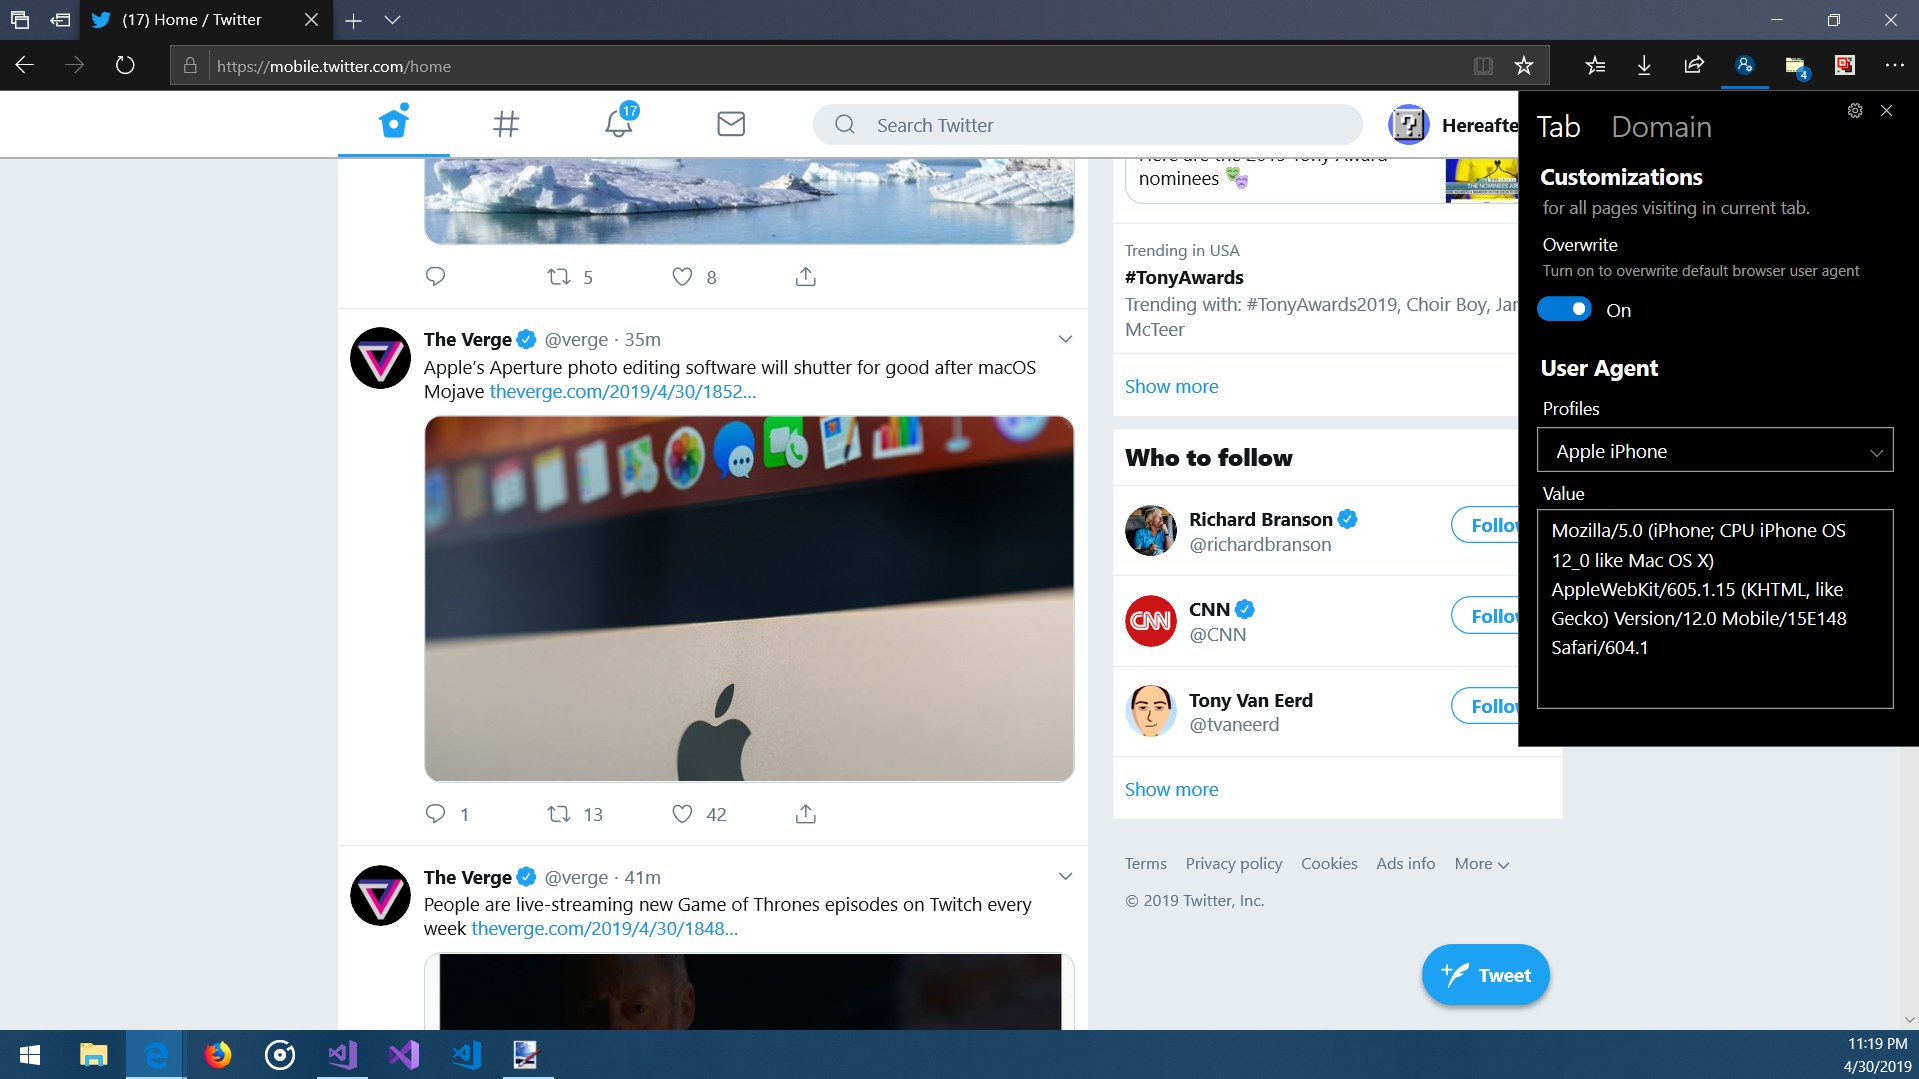Open the #TonyAwards trending topic
The width and height of the screenshot is (1919, 1079).
click(1184, 278)
